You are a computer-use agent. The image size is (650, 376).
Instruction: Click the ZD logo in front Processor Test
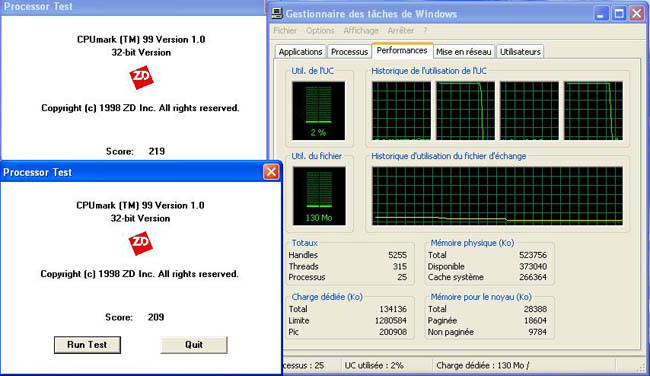pyautogui.click(x=141, y=243)
